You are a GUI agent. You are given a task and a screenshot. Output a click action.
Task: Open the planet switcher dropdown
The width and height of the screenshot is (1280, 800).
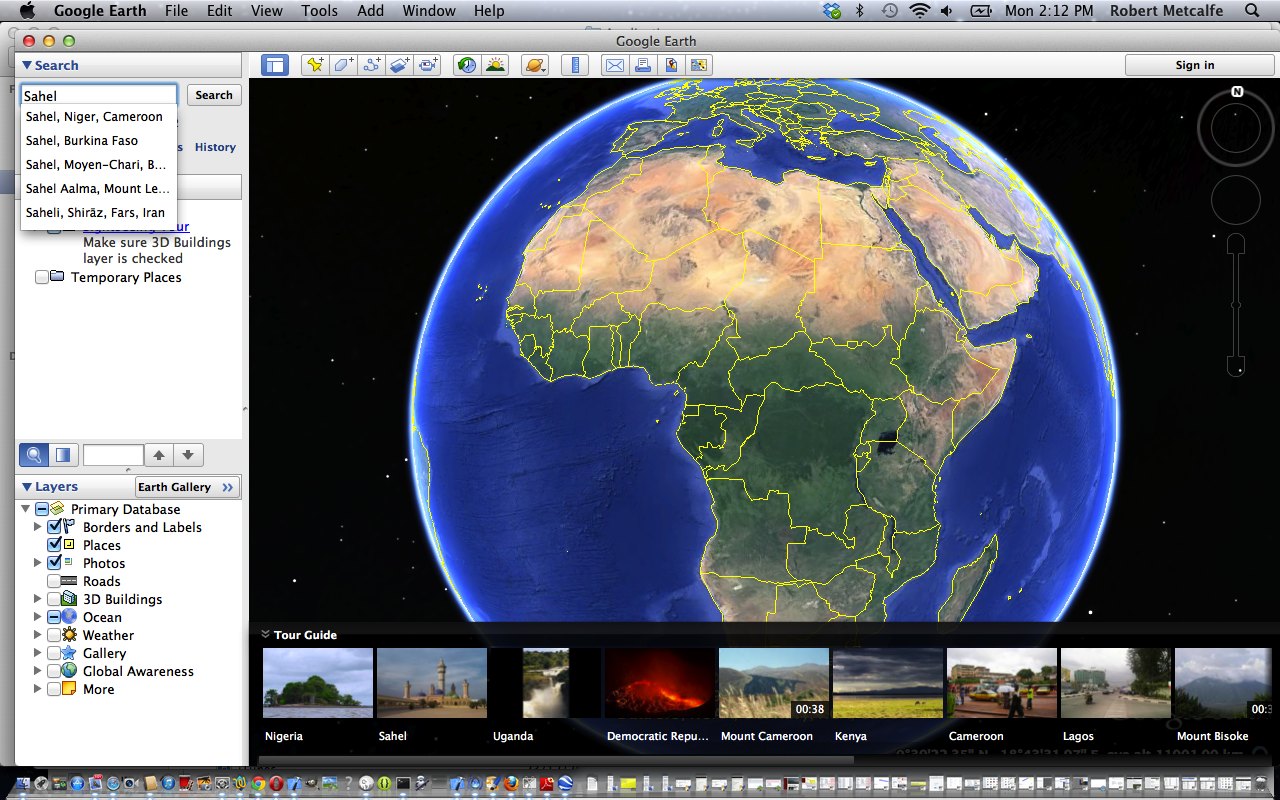(535, 65)
